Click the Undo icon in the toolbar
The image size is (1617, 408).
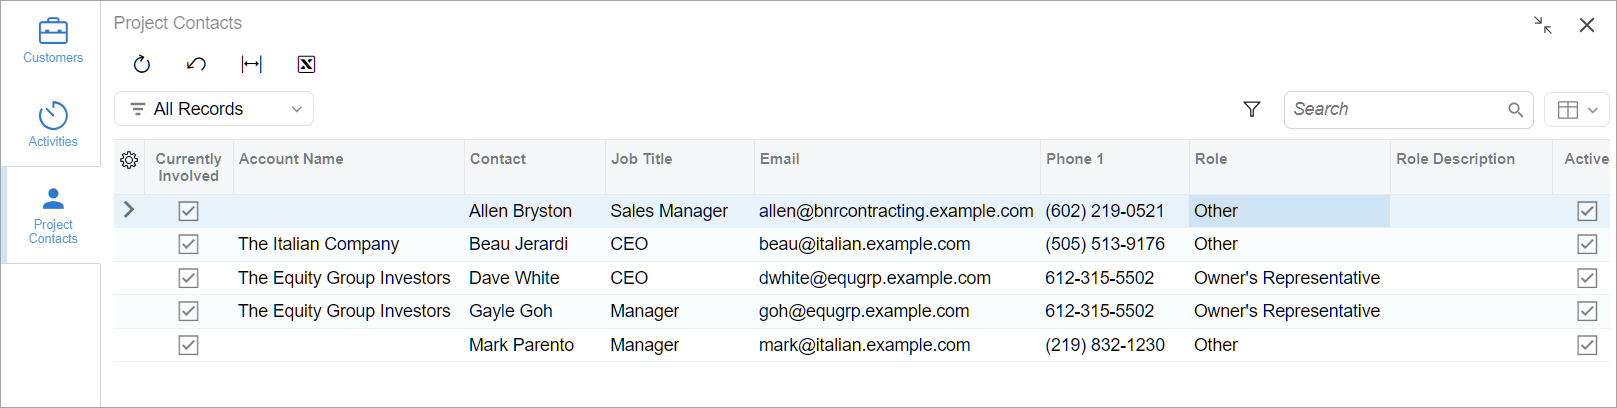pyautogui.click(x=196, y=64)
